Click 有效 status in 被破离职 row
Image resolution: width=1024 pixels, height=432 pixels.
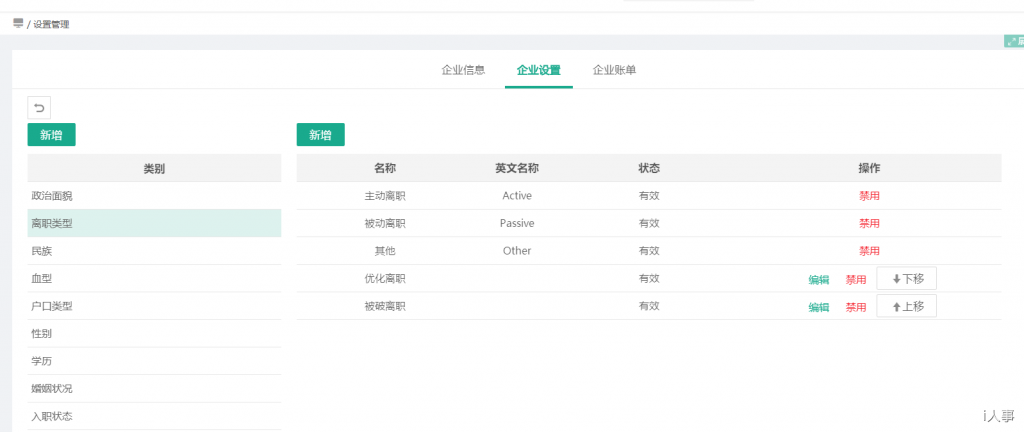pos(649,306)
